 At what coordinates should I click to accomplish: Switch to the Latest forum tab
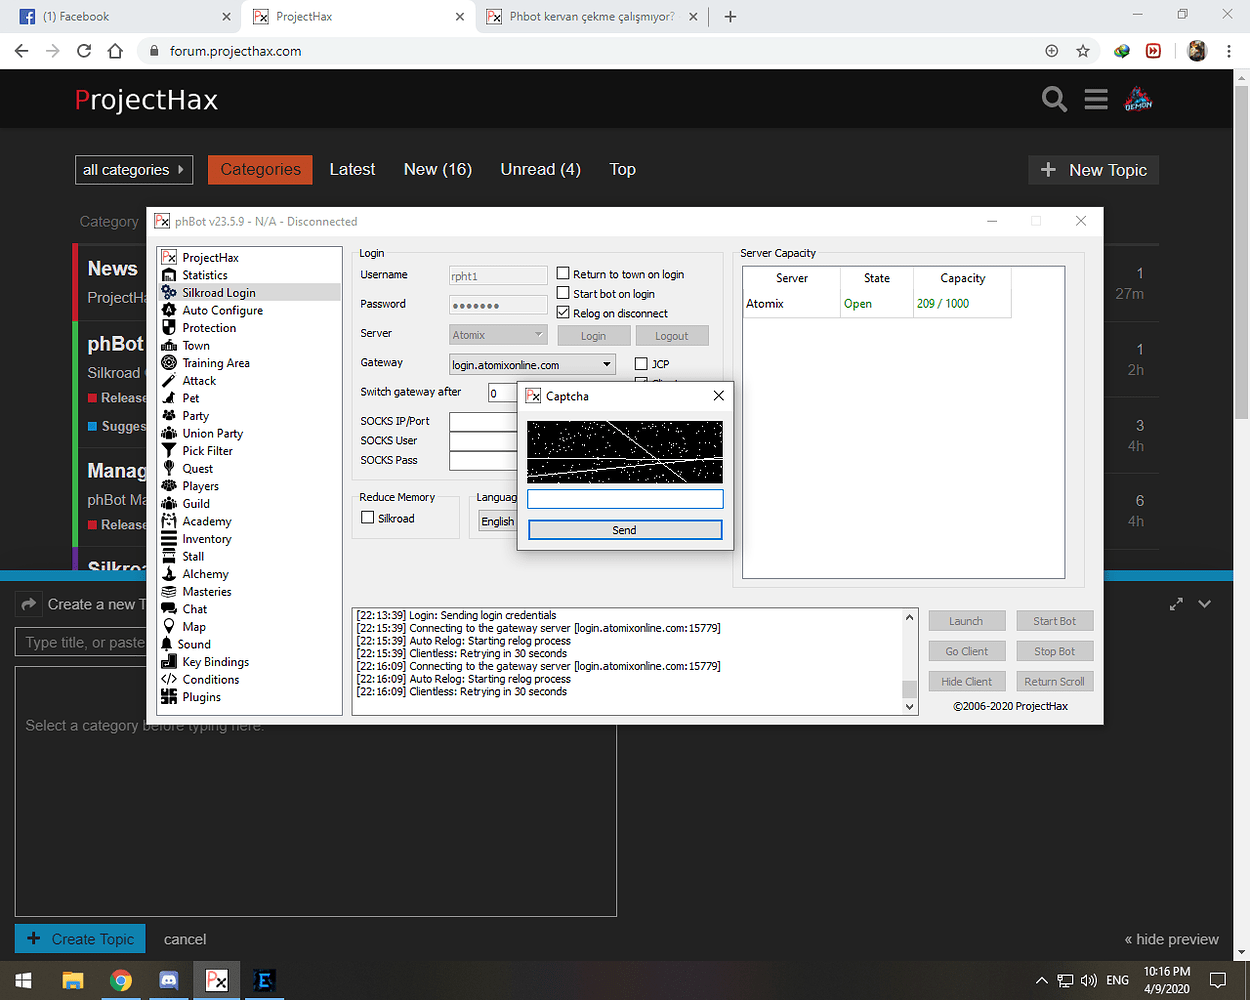(352, 169)
